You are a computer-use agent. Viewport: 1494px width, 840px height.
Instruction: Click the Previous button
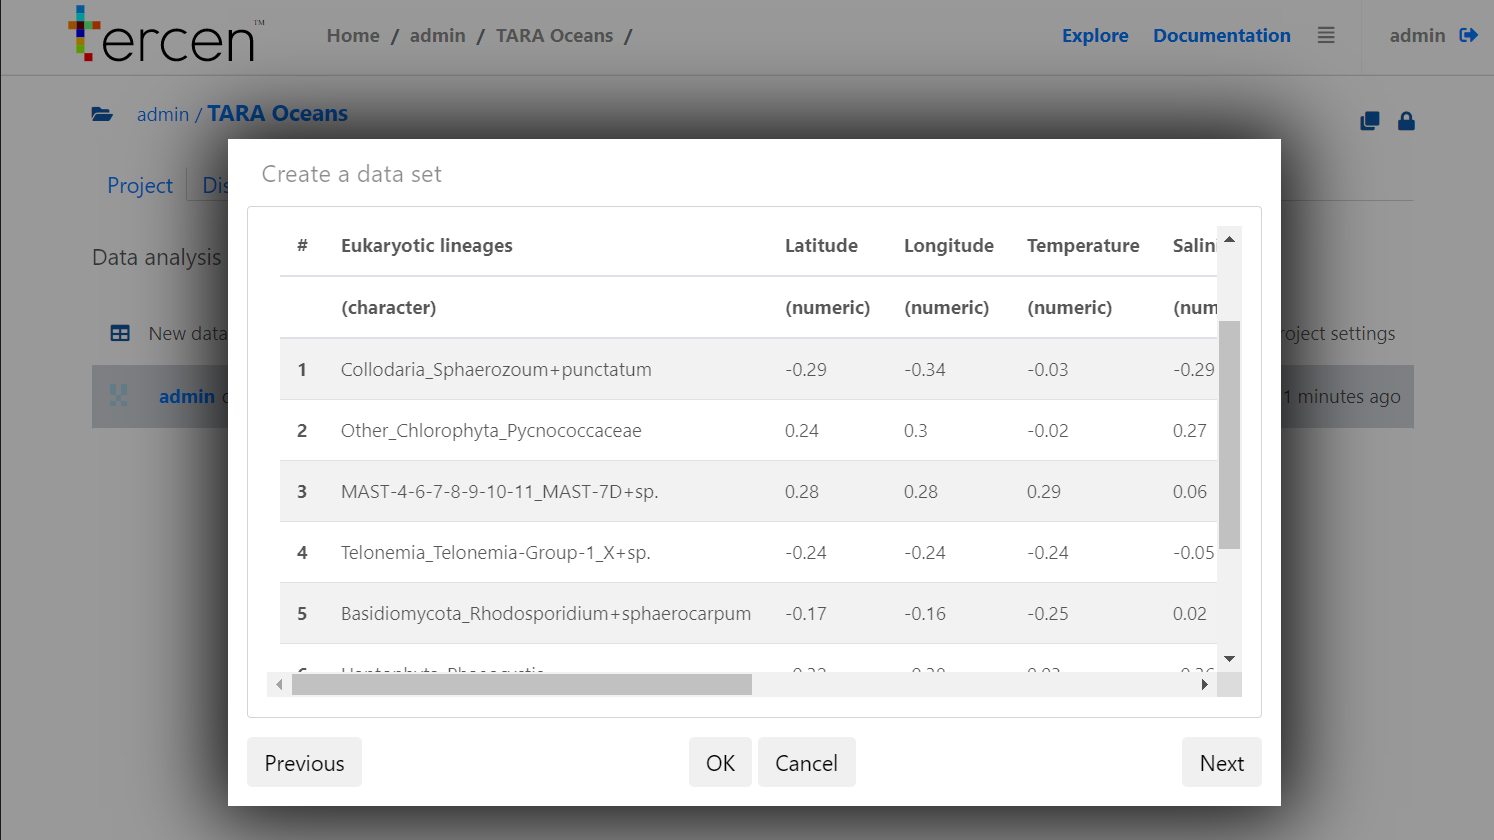(x=304, y=763)
